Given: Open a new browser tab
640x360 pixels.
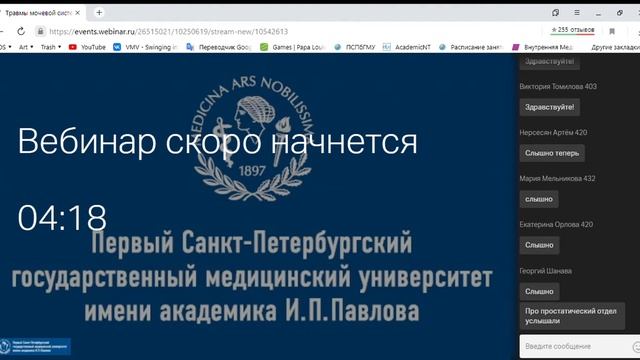Looking at the screenshot, I should 99,13.
